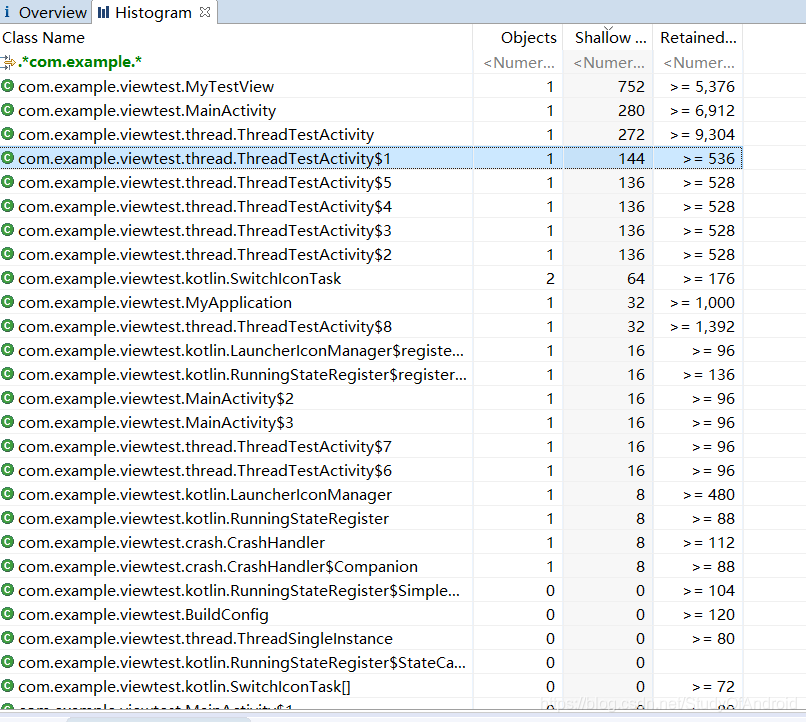This screenshot has width=806, height=722.
Task: Switch to the Overview tab
Action: click(45, 12)
